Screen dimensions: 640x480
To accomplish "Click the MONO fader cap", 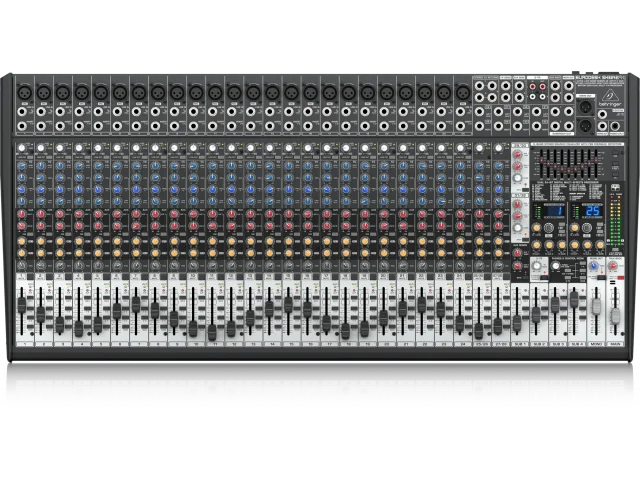I will (596, 306).
